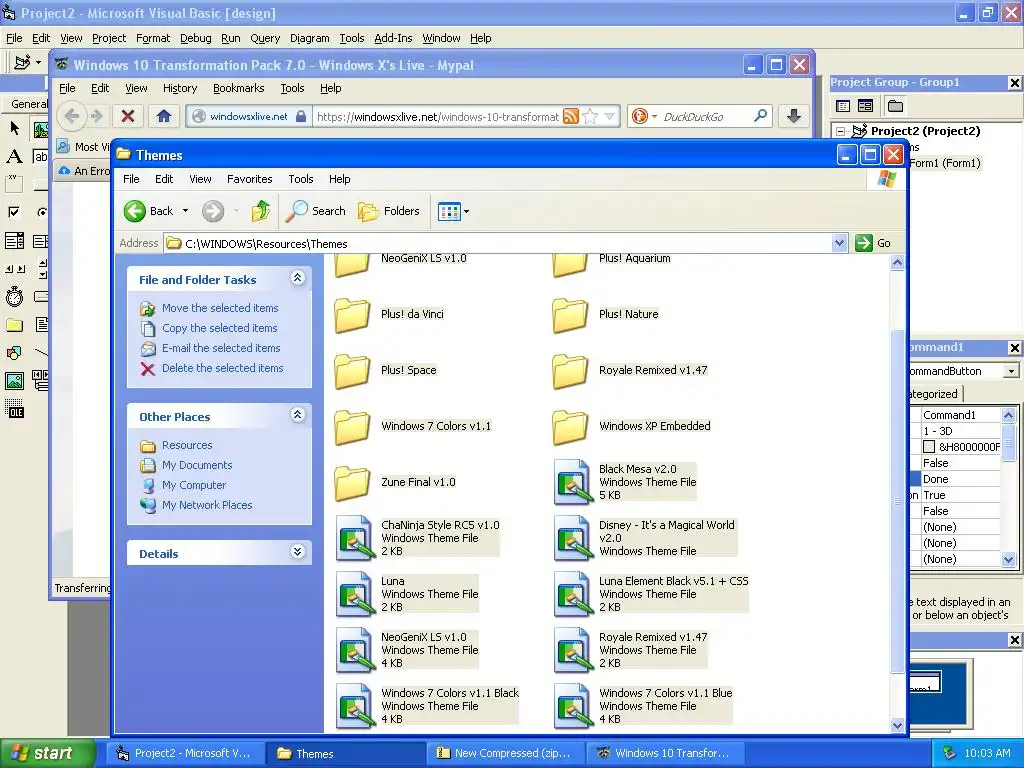
Task: Open the Mypal URL bar history dropdown
Action: 609,116
